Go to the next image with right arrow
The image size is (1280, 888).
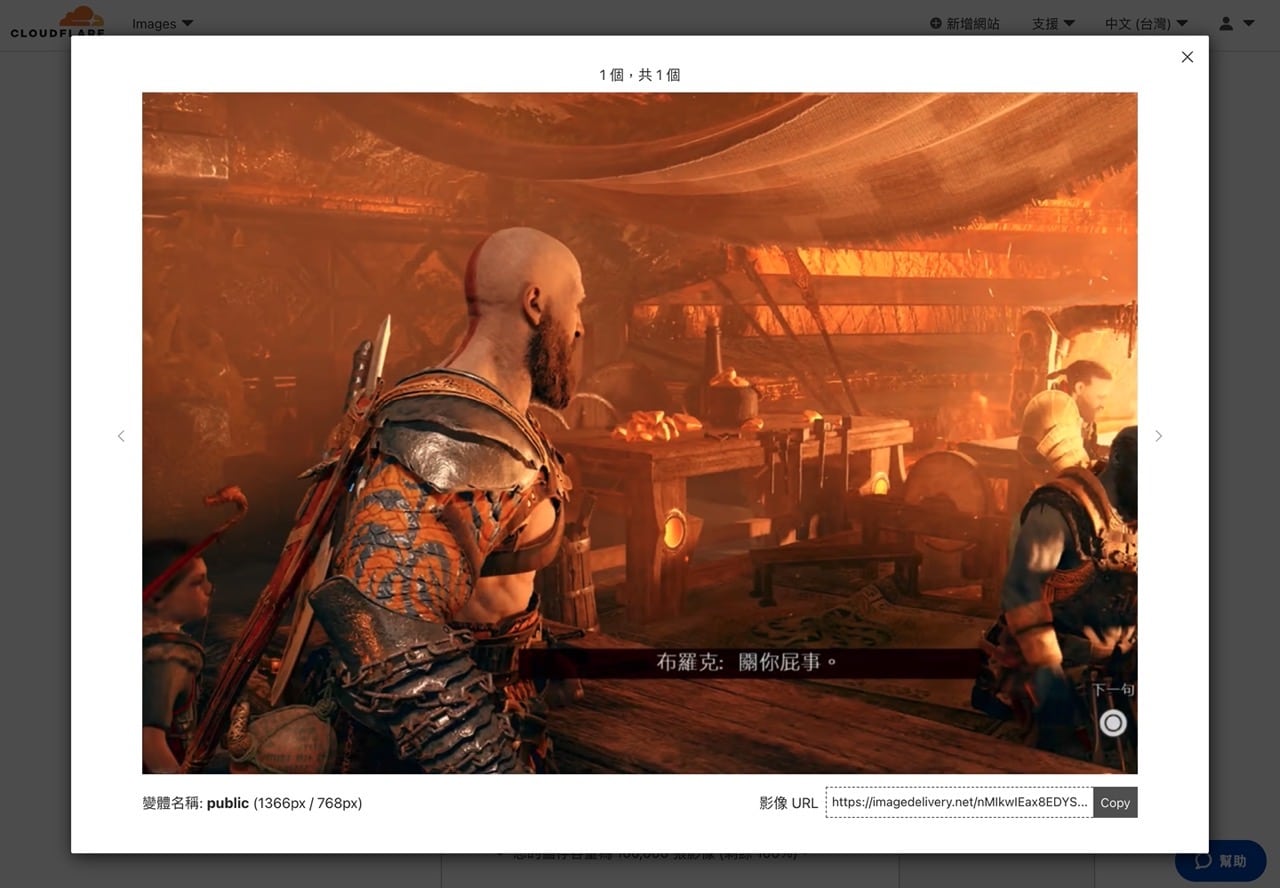tap(1158, 436)
